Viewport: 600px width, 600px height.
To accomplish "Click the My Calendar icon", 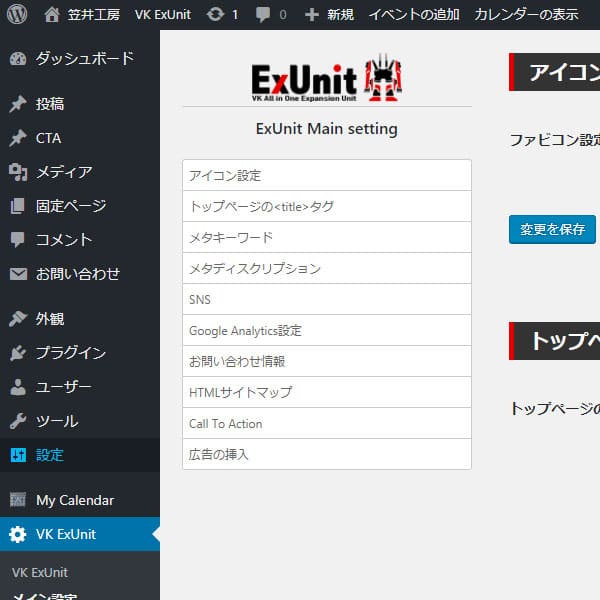I will 18,500.
